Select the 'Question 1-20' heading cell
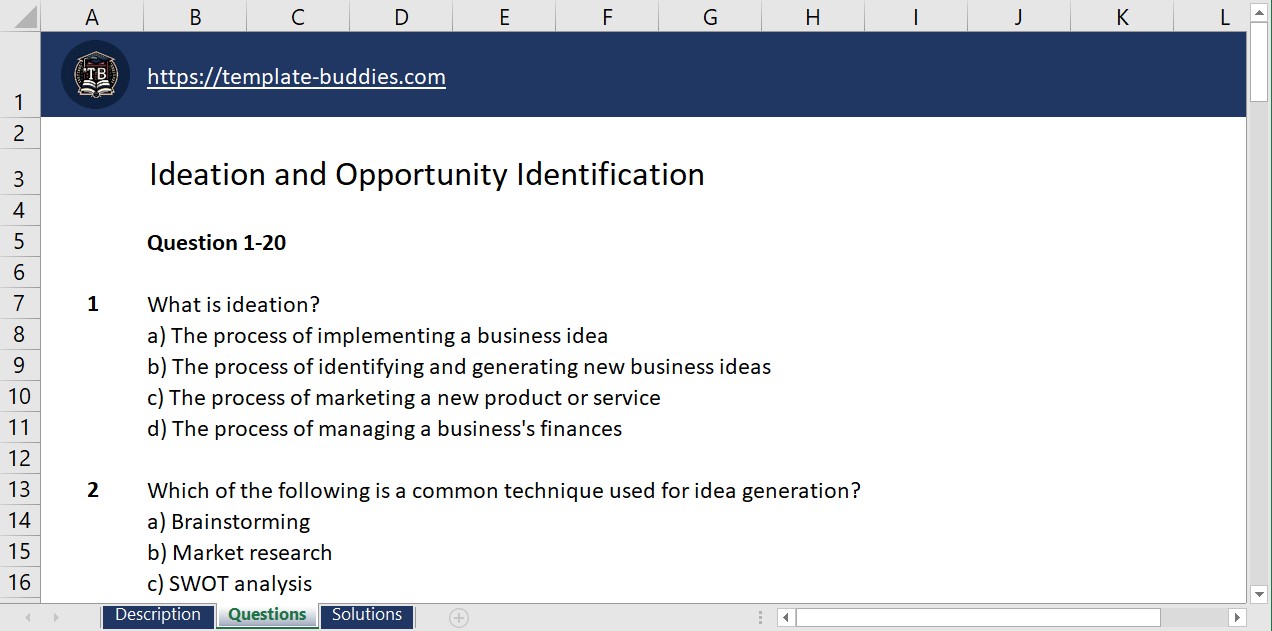 pos(216,241)
